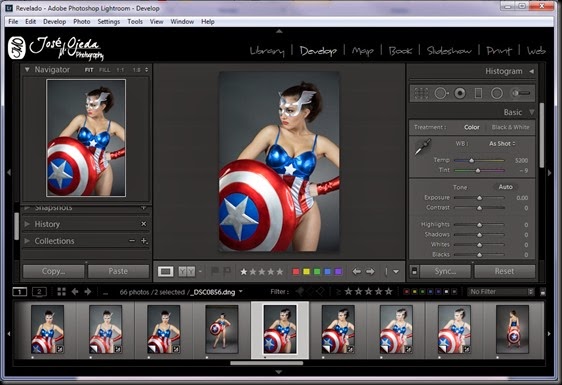Click the Exposure slider handle
This screenshot has height=385, width=562.
coord(480,198)
